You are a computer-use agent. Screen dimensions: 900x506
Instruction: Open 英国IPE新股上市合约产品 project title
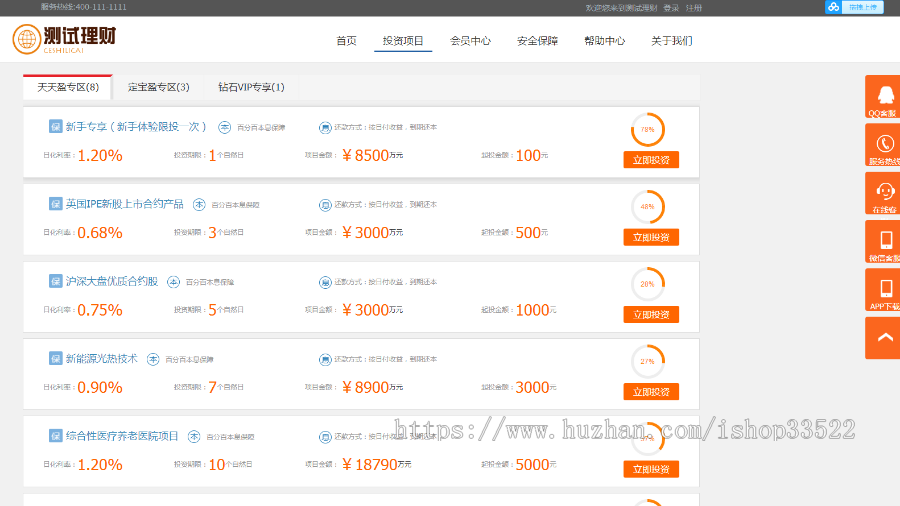point(125,204)
